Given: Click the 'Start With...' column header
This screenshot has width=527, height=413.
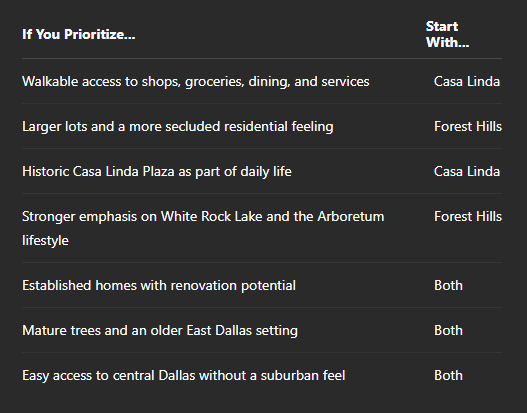Looking at the screenshot, I should tap(447, 34).
